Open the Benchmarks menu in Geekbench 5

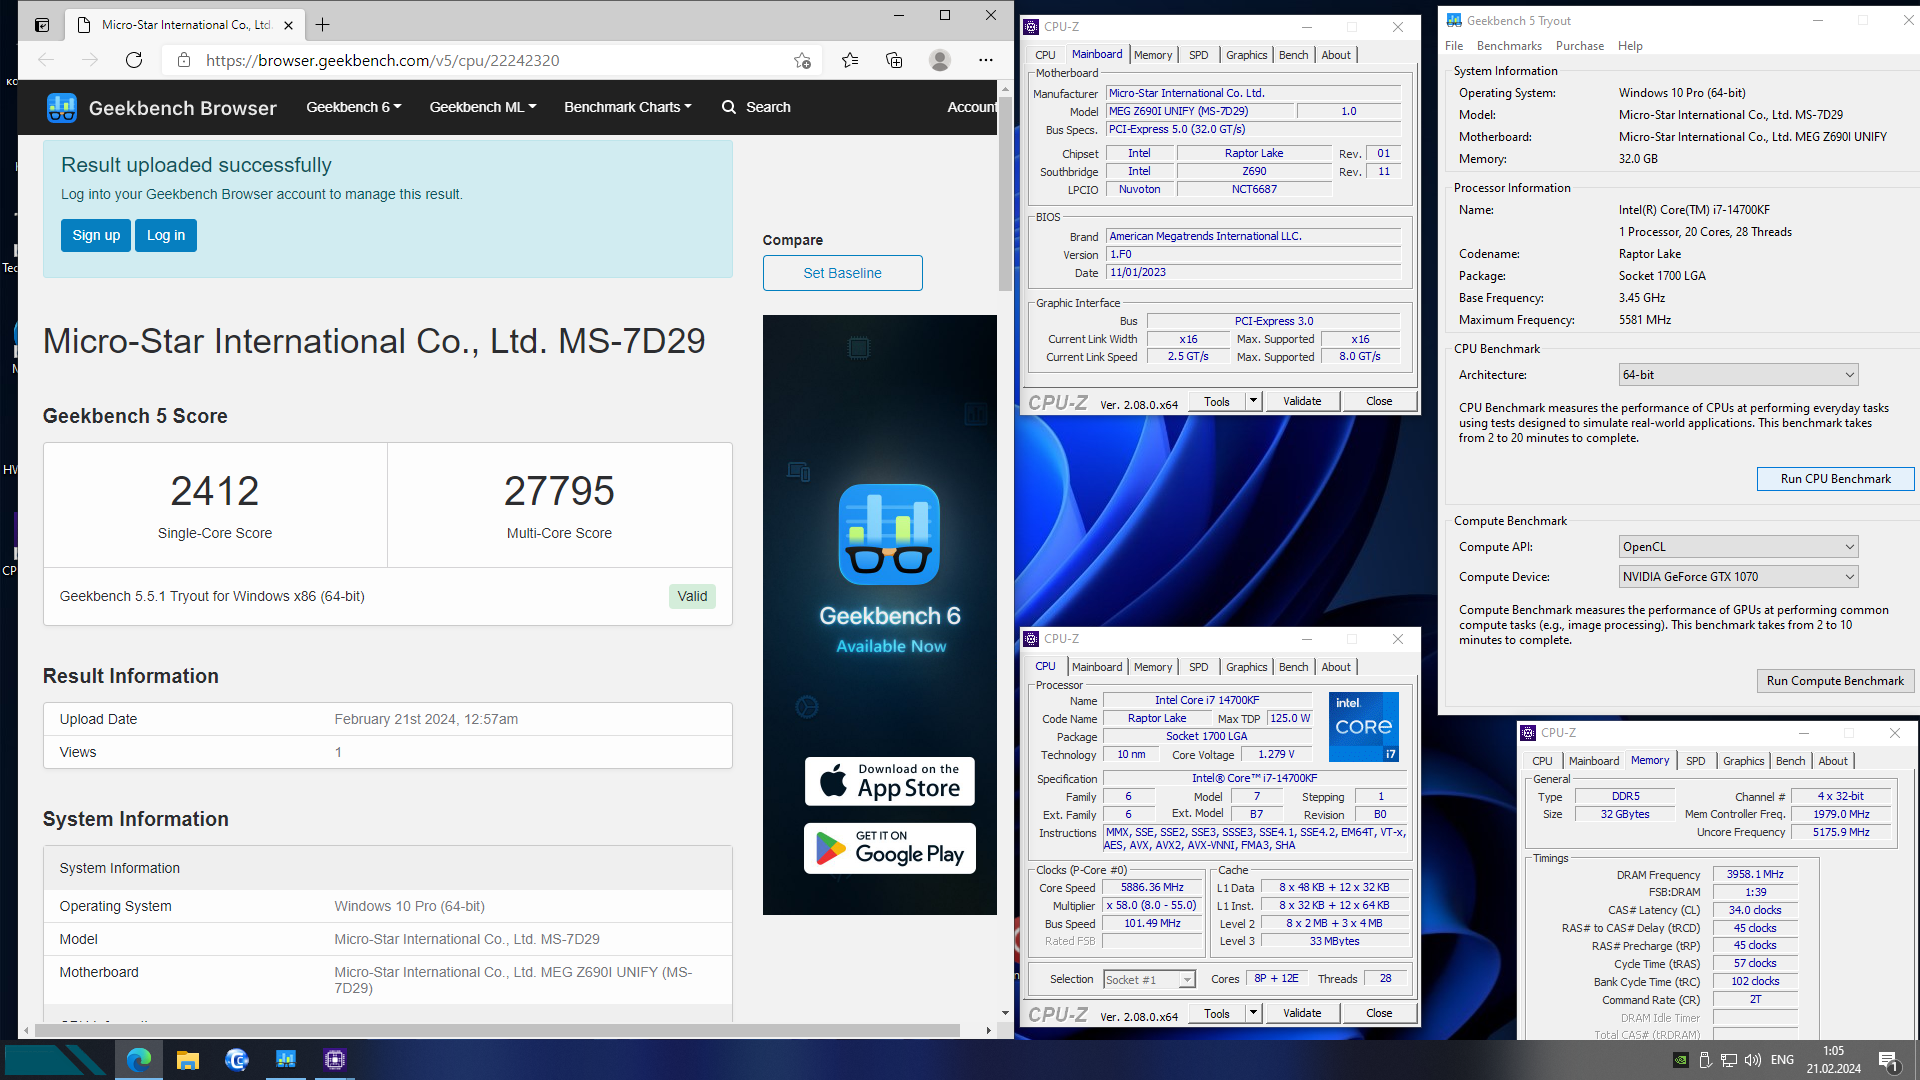[x=1509, y=46]
